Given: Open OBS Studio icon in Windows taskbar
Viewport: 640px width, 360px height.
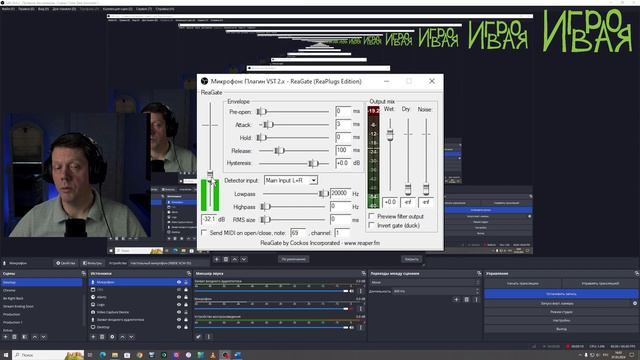Looking at the screenshot, I should point(225,355).
